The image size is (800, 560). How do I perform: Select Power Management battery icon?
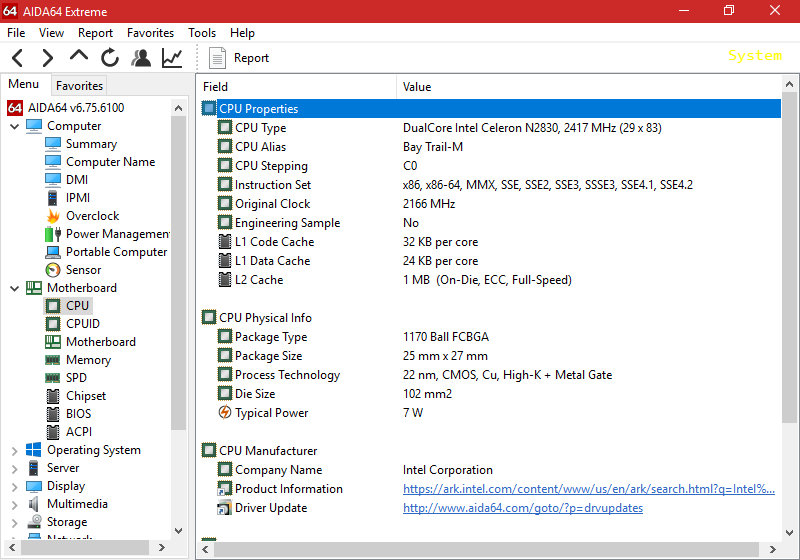tap(53, 234)
